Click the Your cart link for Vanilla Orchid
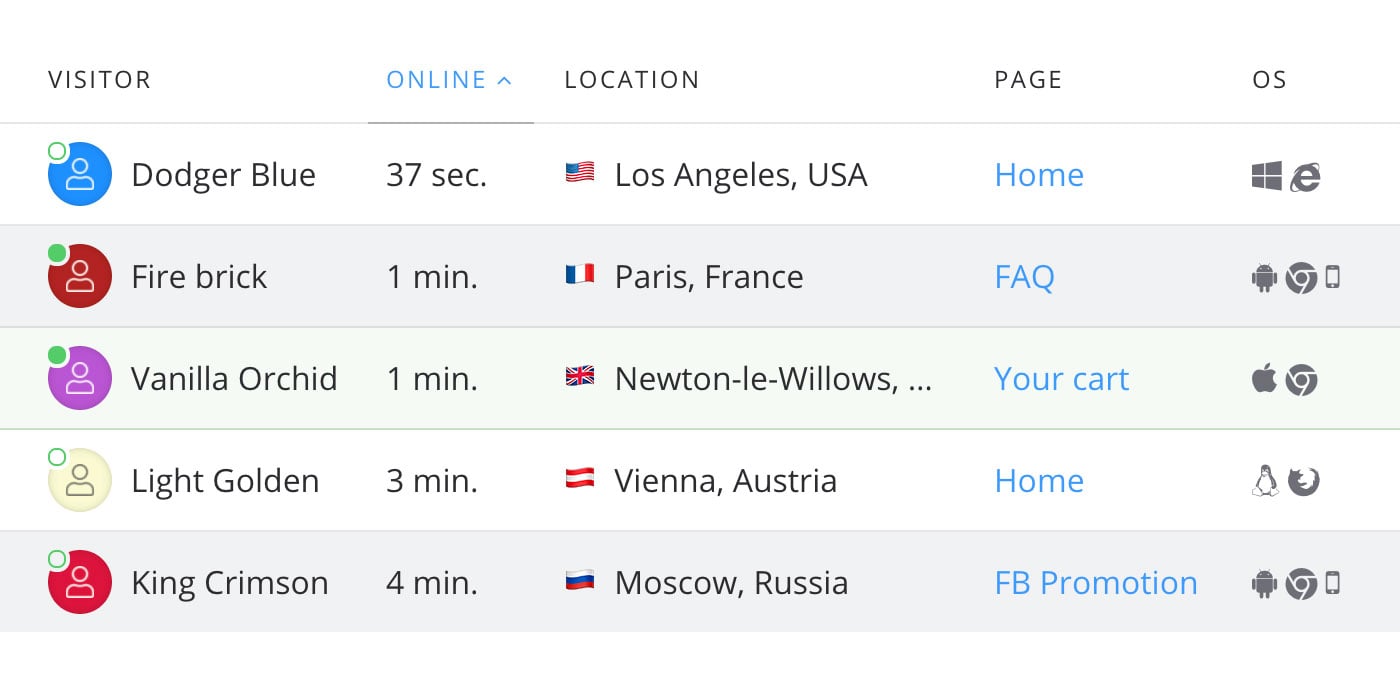 pyautogui.click(x=1061, y=379)
